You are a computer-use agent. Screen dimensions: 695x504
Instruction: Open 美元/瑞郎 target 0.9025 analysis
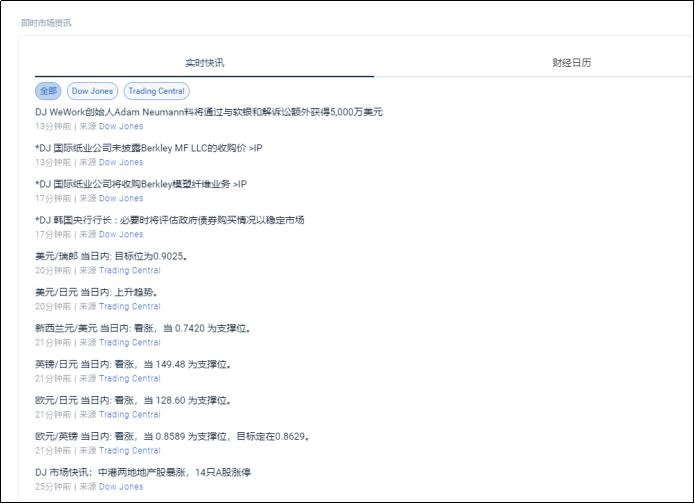click(111, 256)
